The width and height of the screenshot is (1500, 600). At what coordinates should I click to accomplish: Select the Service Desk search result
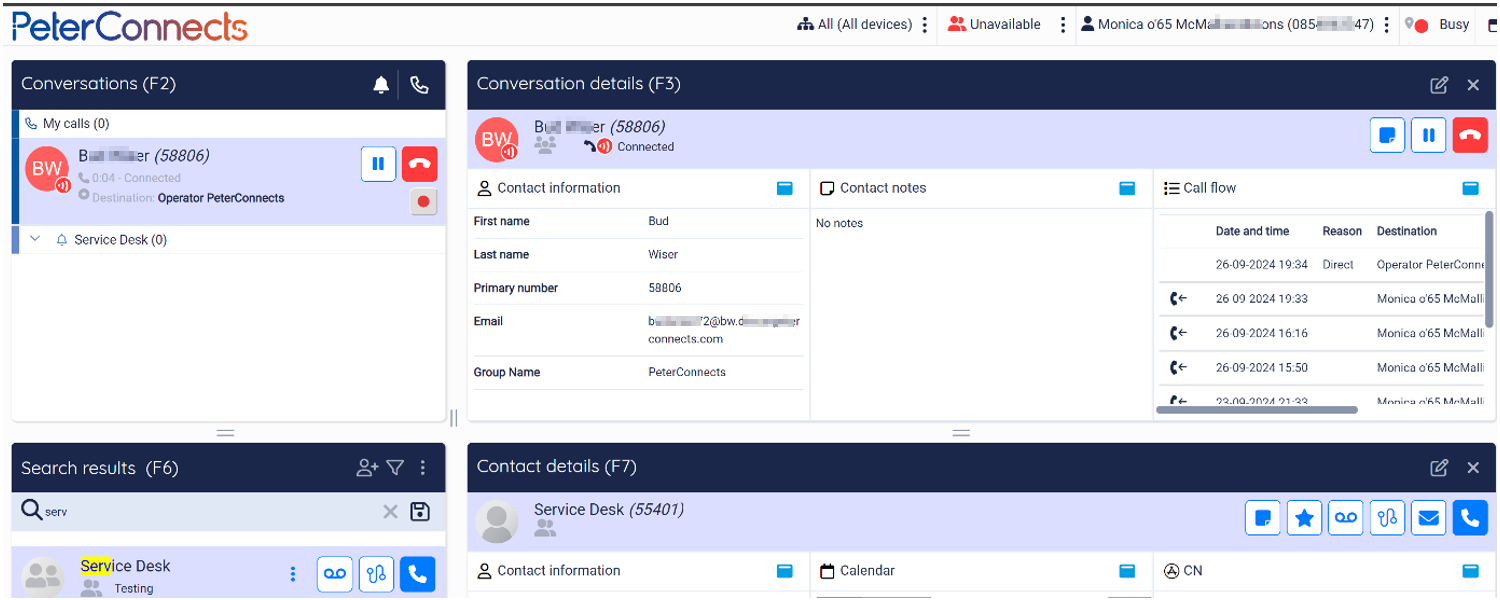point(228,574)
